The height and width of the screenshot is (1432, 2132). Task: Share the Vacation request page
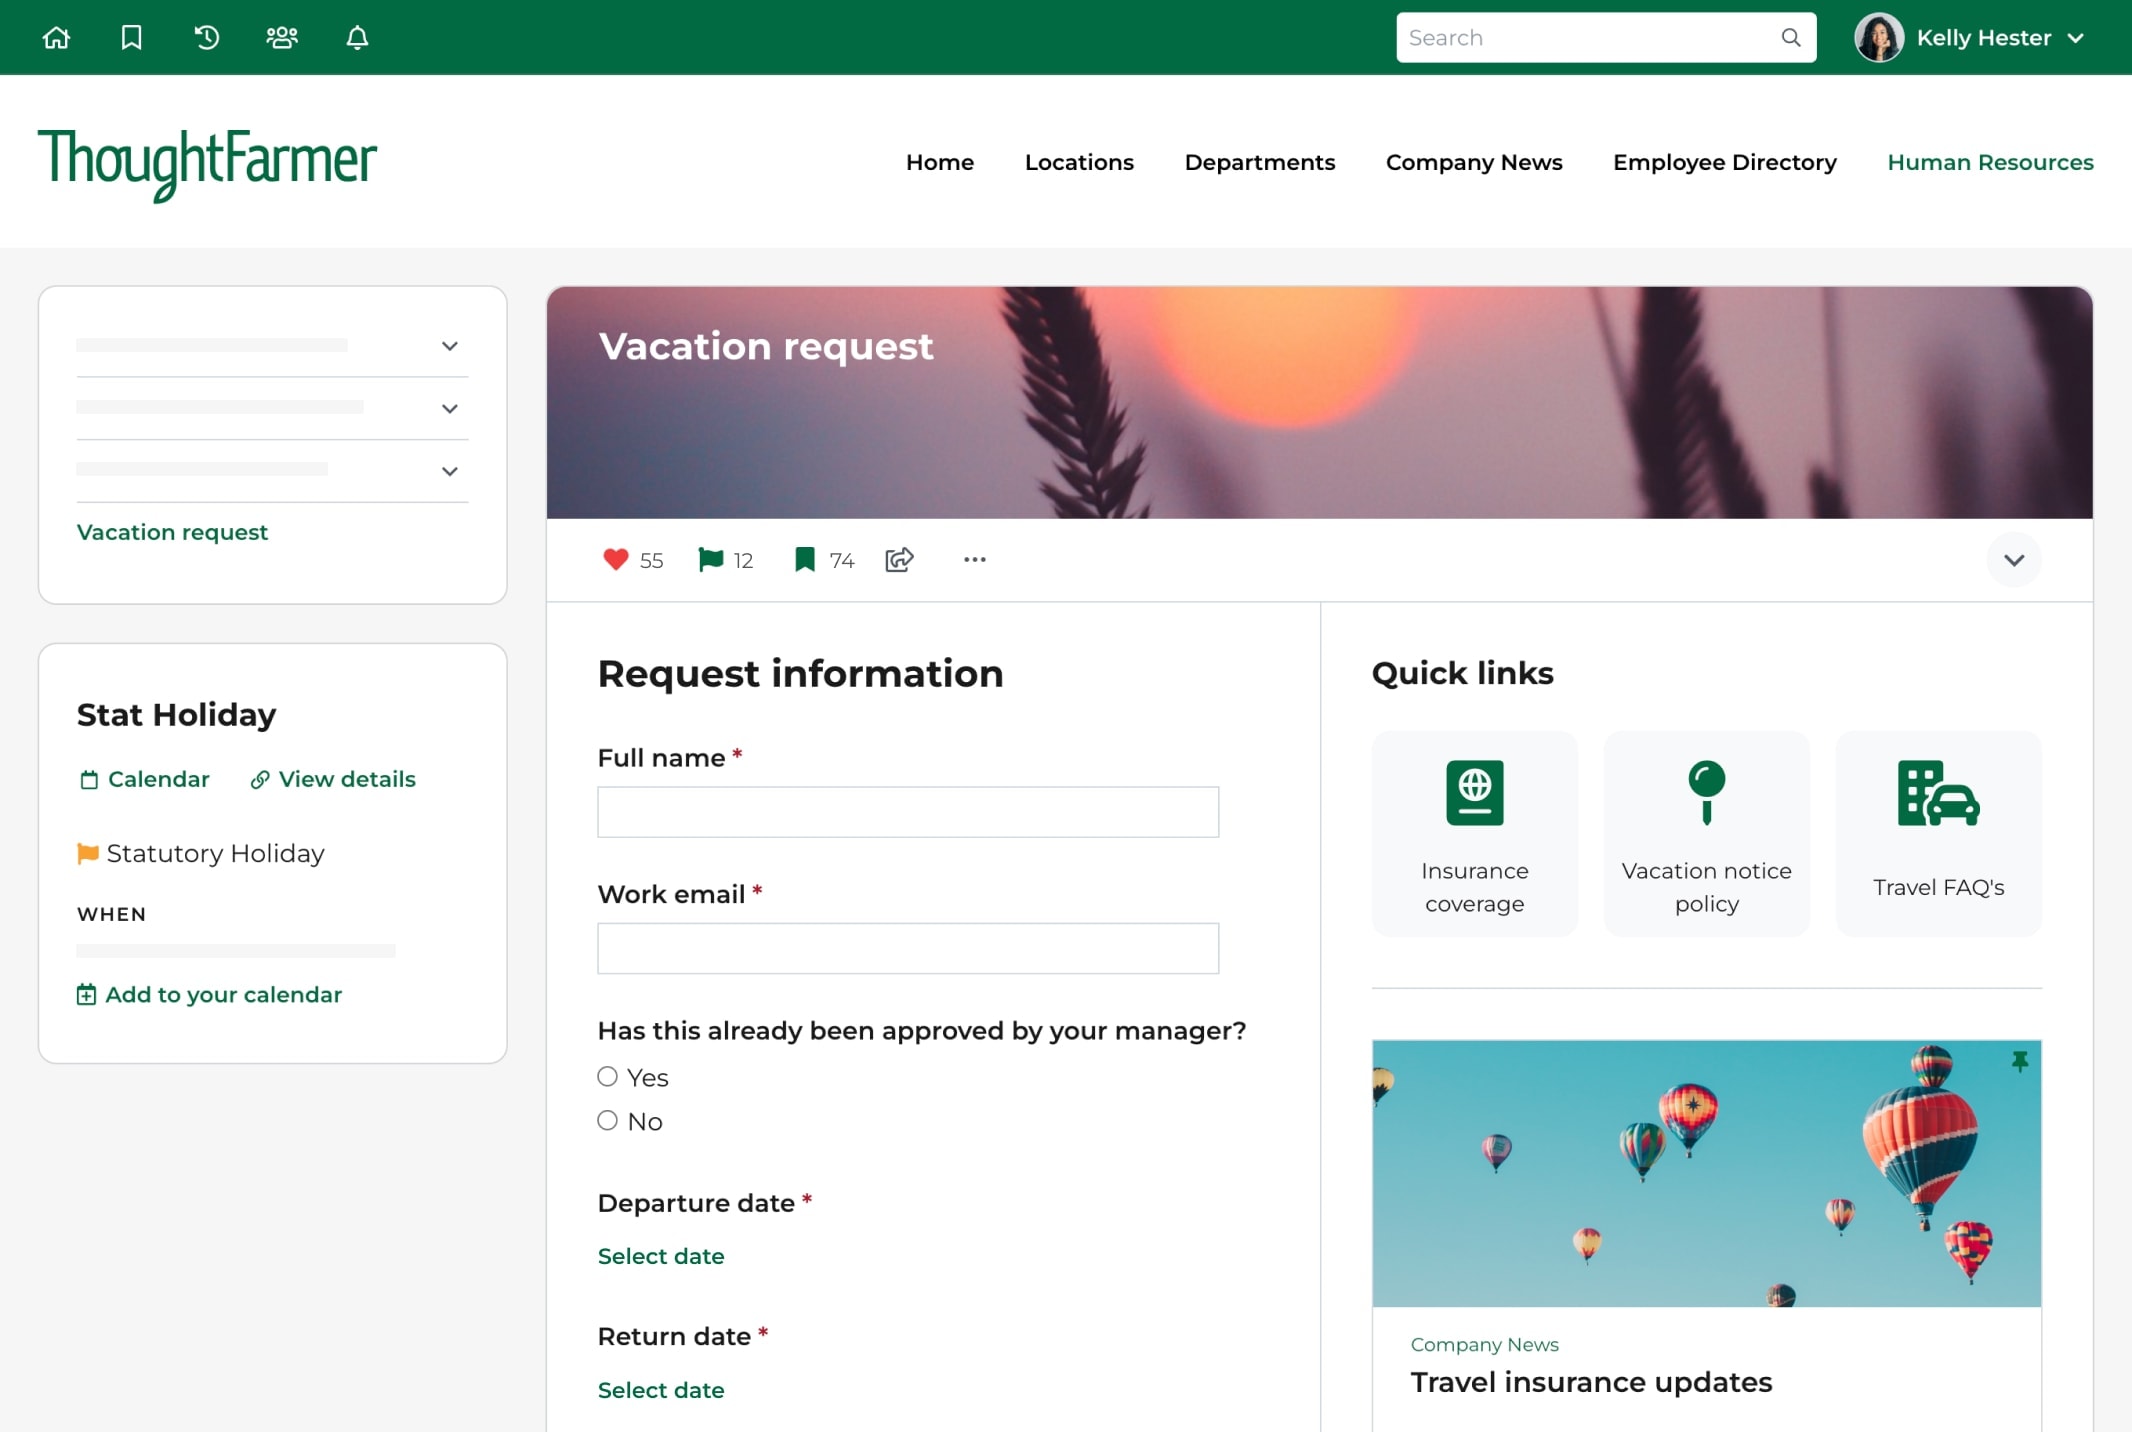point(898,559)
